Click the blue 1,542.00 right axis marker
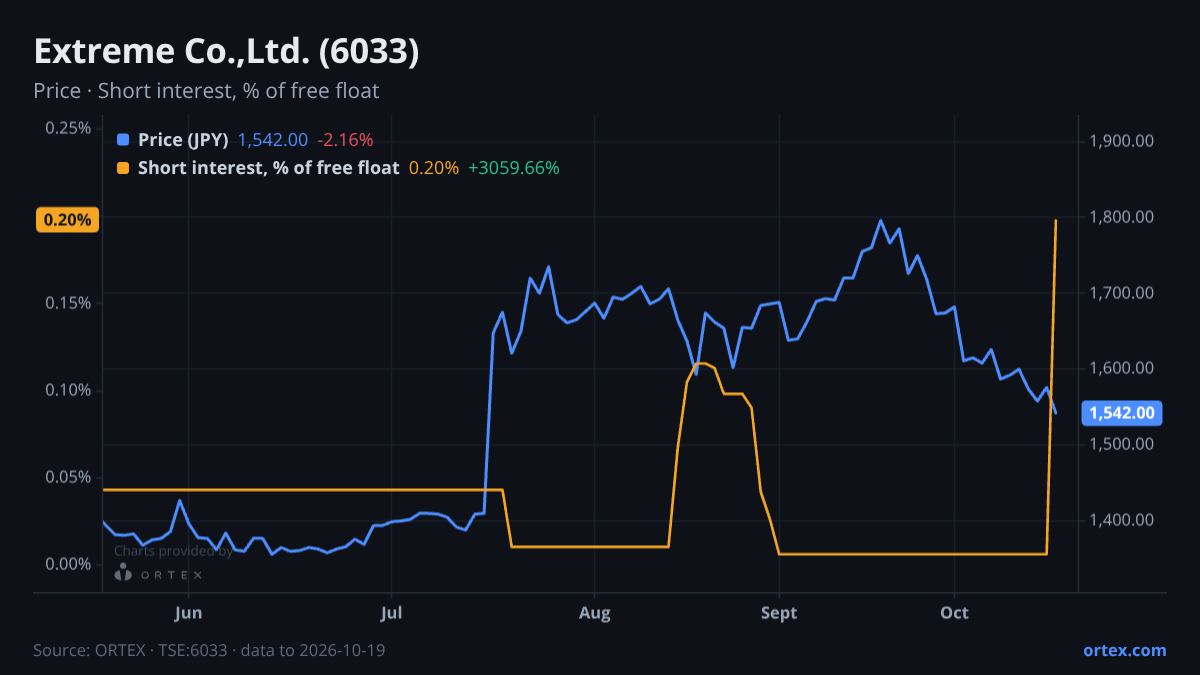1200x675 pixels. click(x=1122, y=413)
